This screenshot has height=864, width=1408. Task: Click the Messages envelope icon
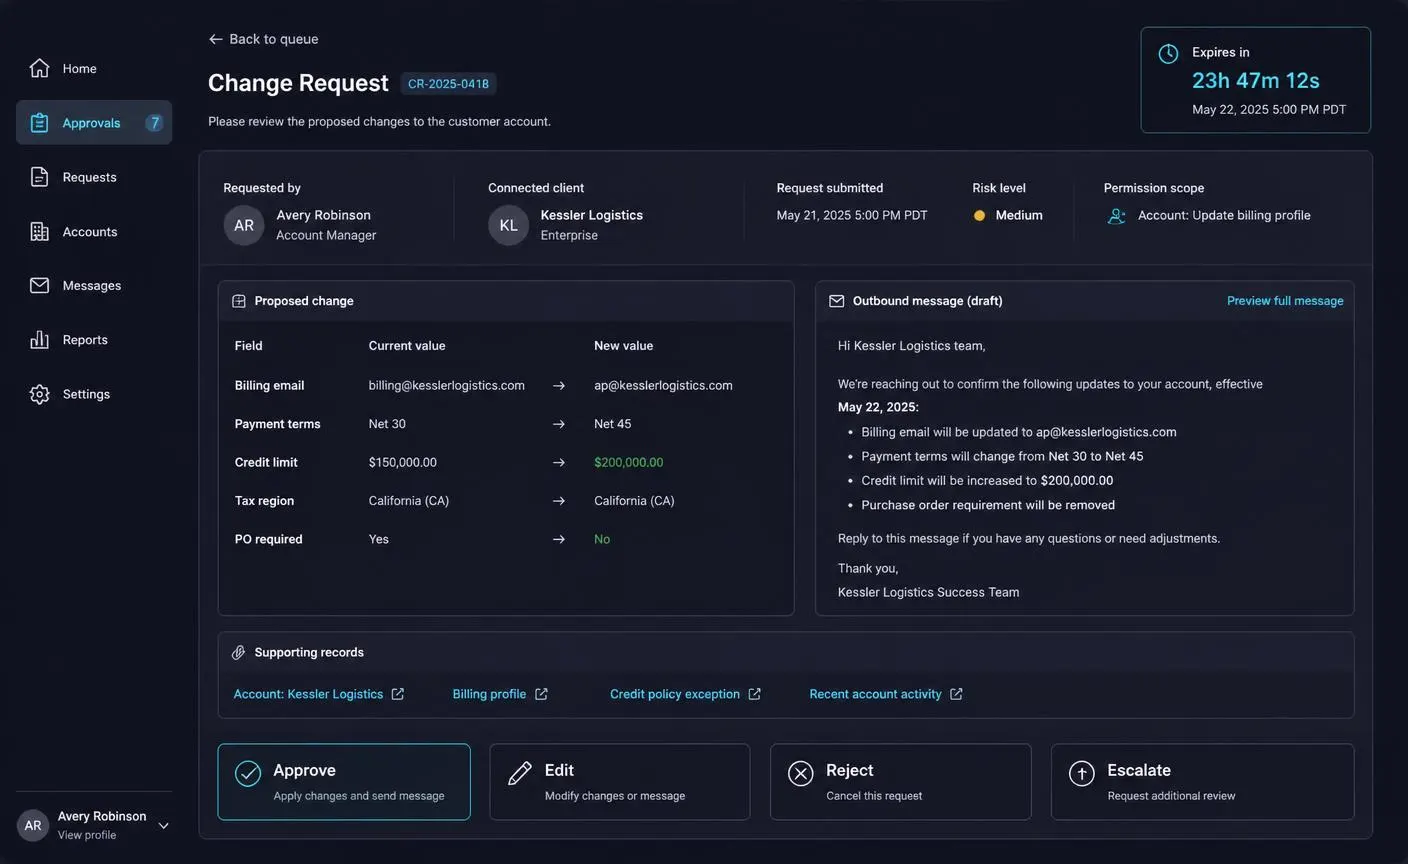click(39, 285)
